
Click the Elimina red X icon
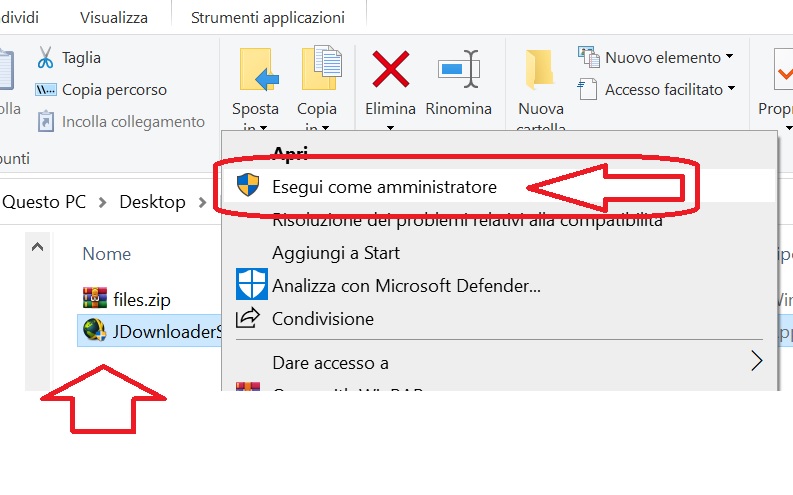tap(390, 69)
